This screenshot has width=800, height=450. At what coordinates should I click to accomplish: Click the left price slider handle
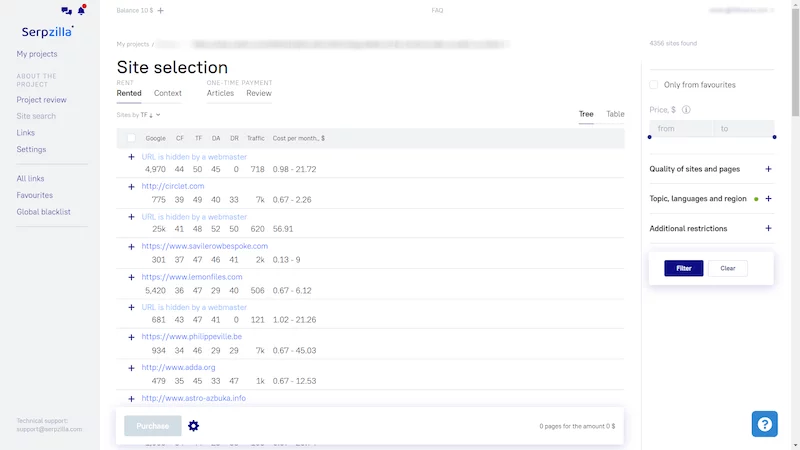[x=650, y=137]
